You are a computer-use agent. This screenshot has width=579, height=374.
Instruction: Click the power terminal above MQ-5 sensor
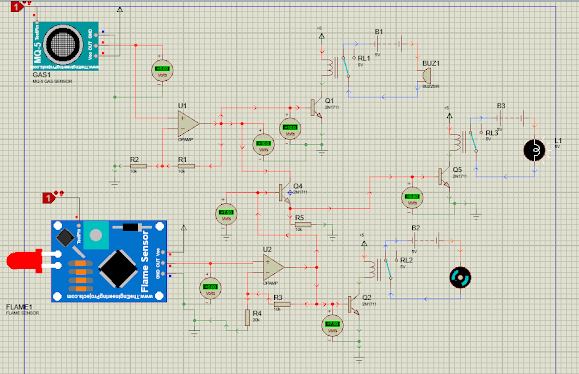click(x=120, y=9)
